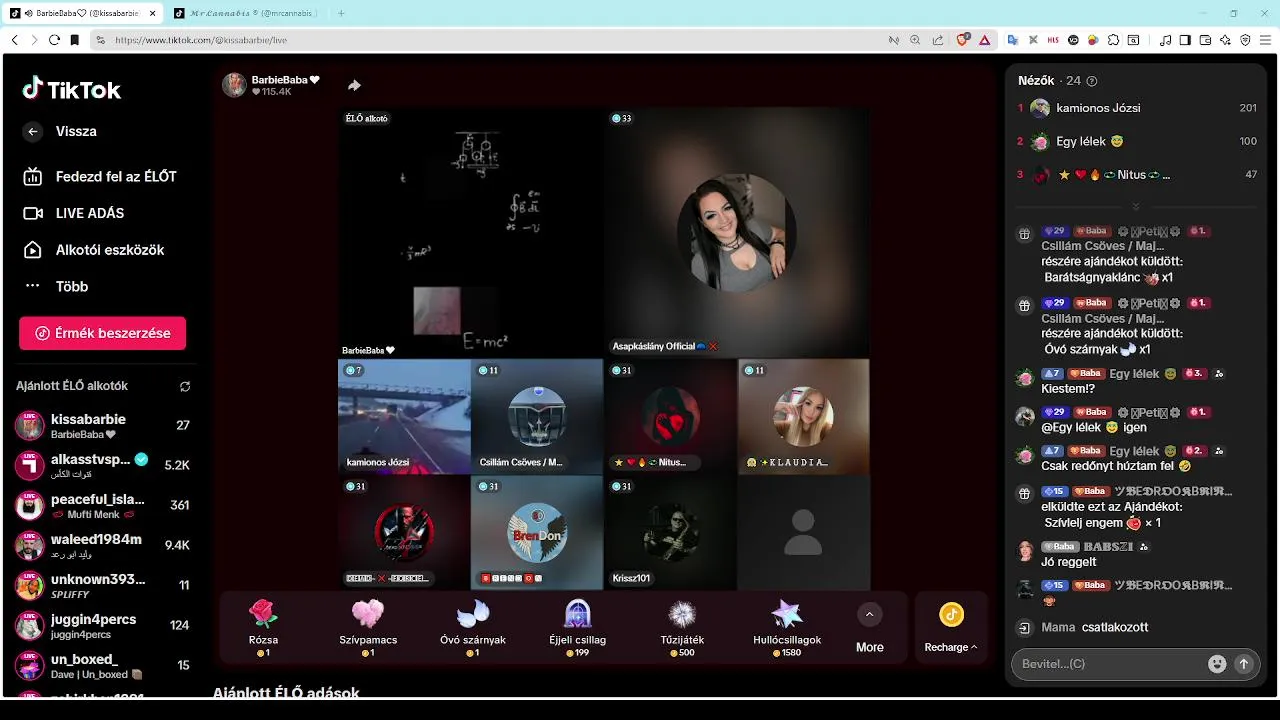1280x720 pixels.
Task: Send an Éjjeli csillag gift
Action: click(x=578, y=627)
